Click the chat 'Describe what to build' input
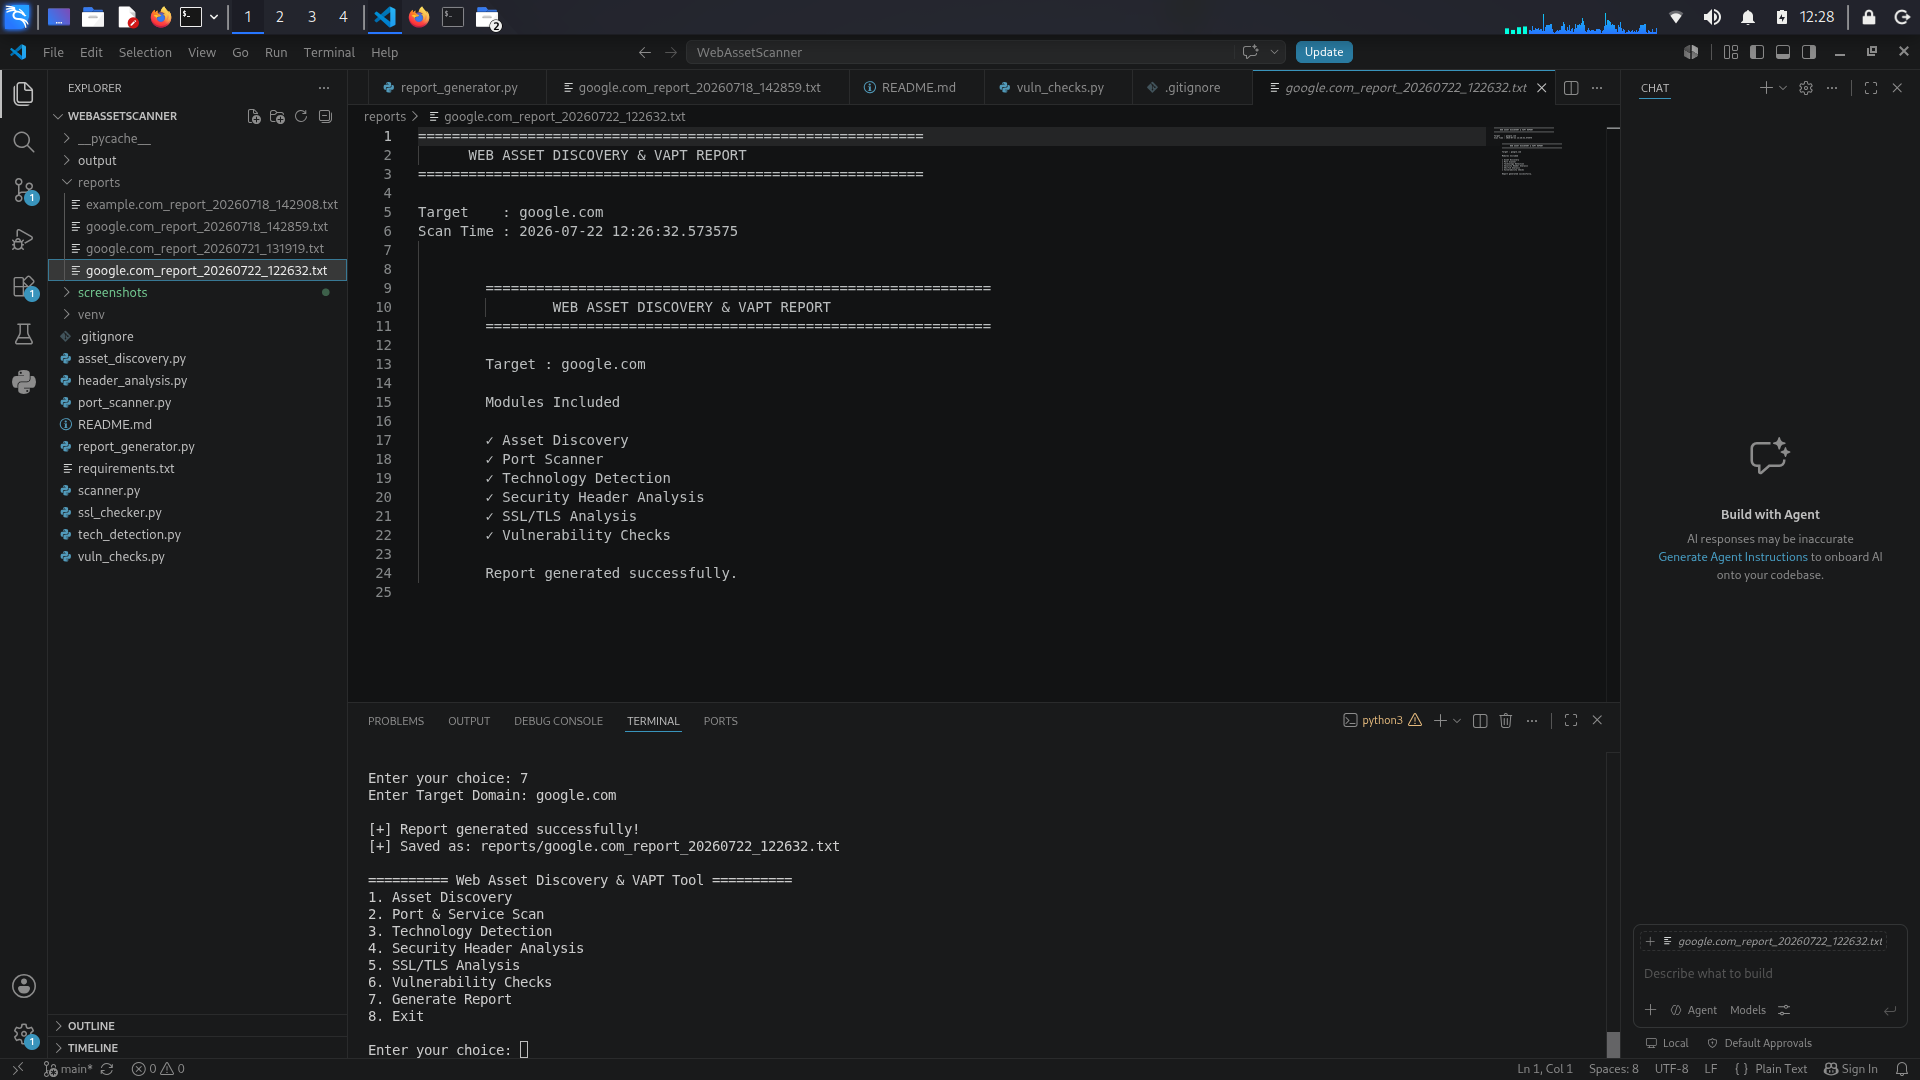1920x1080 pixels. point(1770,973)
